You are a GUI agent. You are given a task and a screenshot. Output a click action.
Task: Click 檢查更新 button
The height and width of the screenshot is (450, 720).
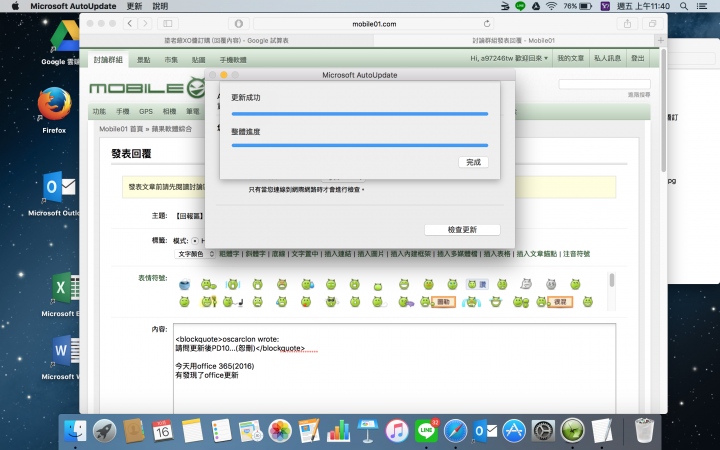[462, 230]
